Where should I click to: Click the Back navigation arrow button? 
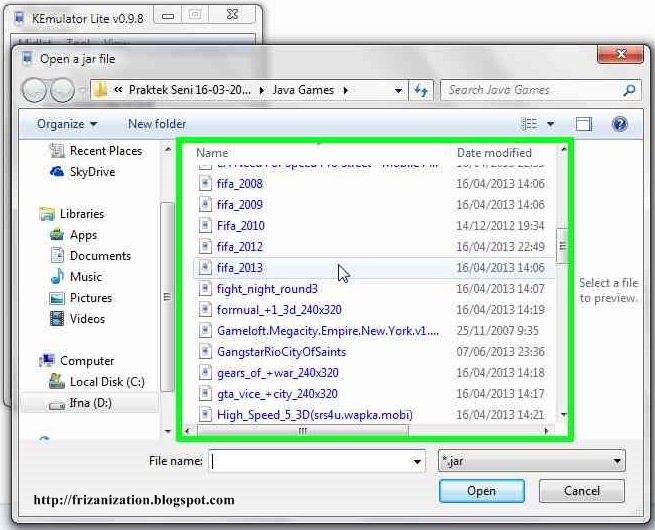click(x=35, y=90)
